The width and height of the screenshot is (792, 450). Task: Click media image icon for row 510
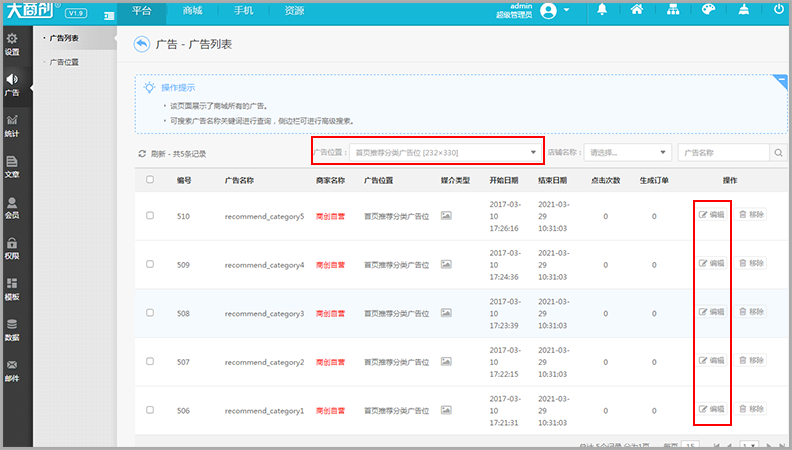(446, 216)
